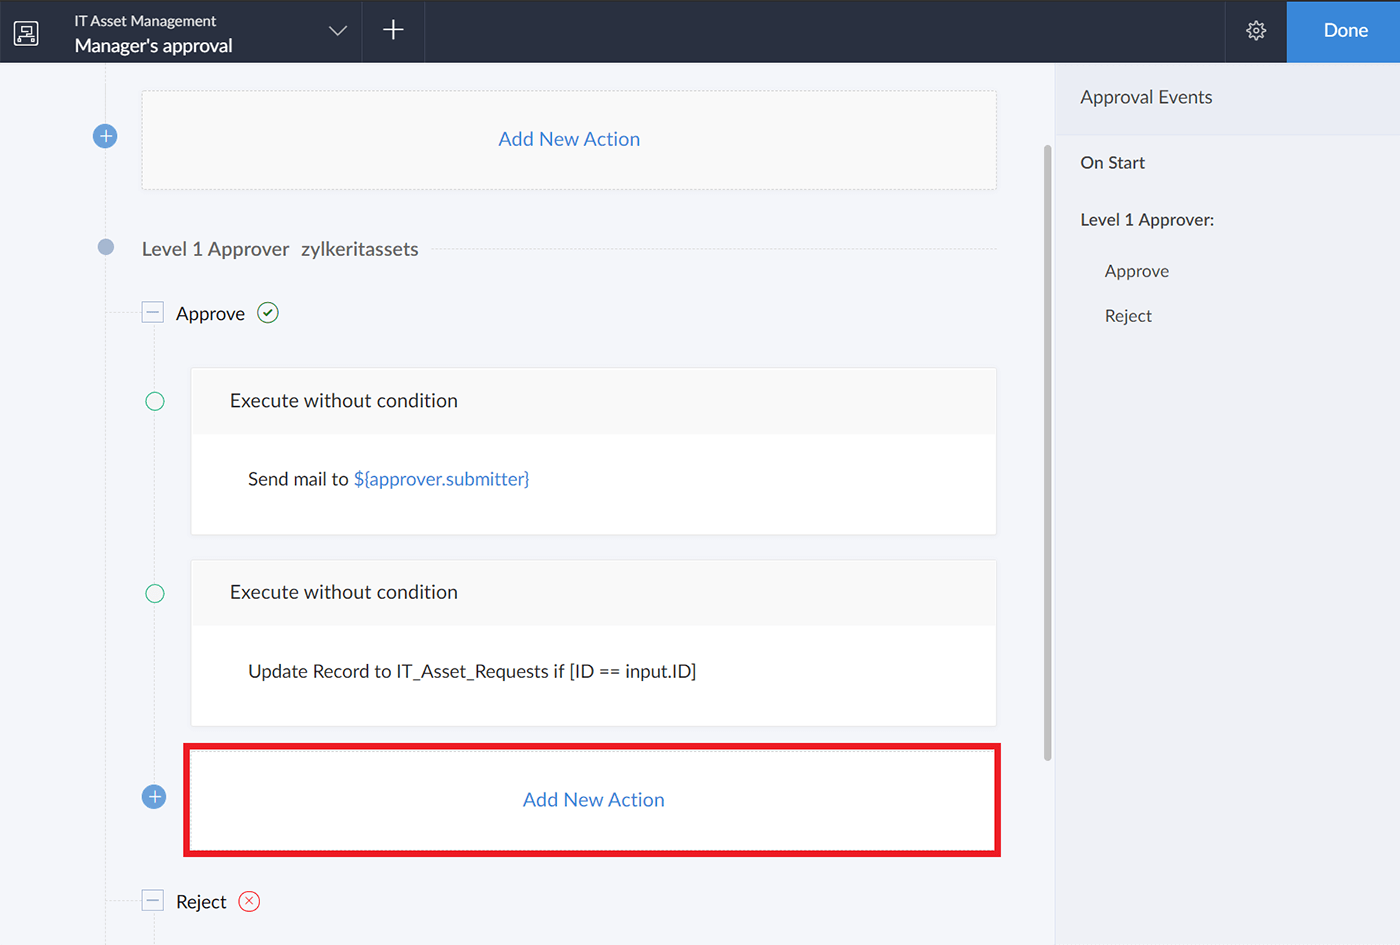Open the ${approver.submitter} recipient link
1400x945 pixels.
(x=441, y=479)
